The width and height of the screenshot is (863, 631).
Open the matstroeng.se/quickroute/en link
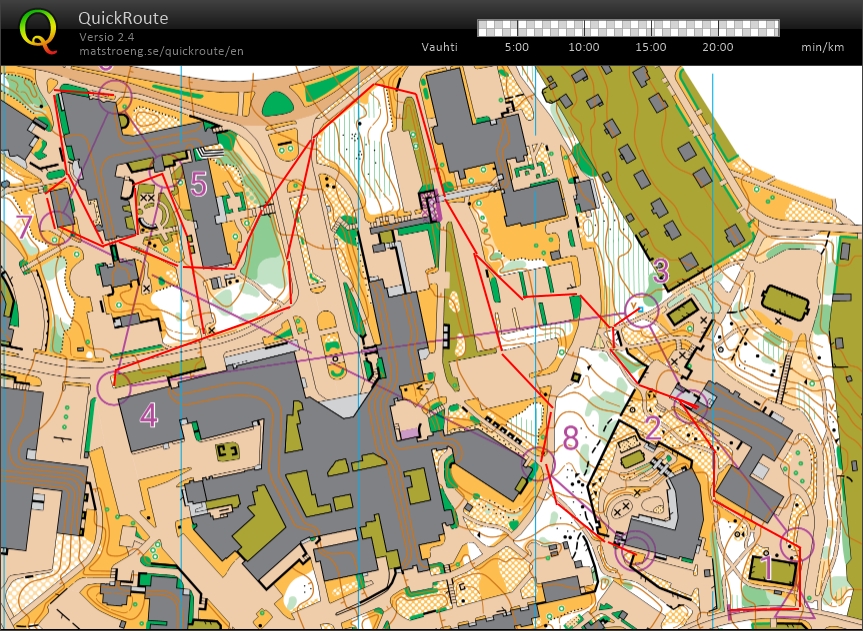161,51
